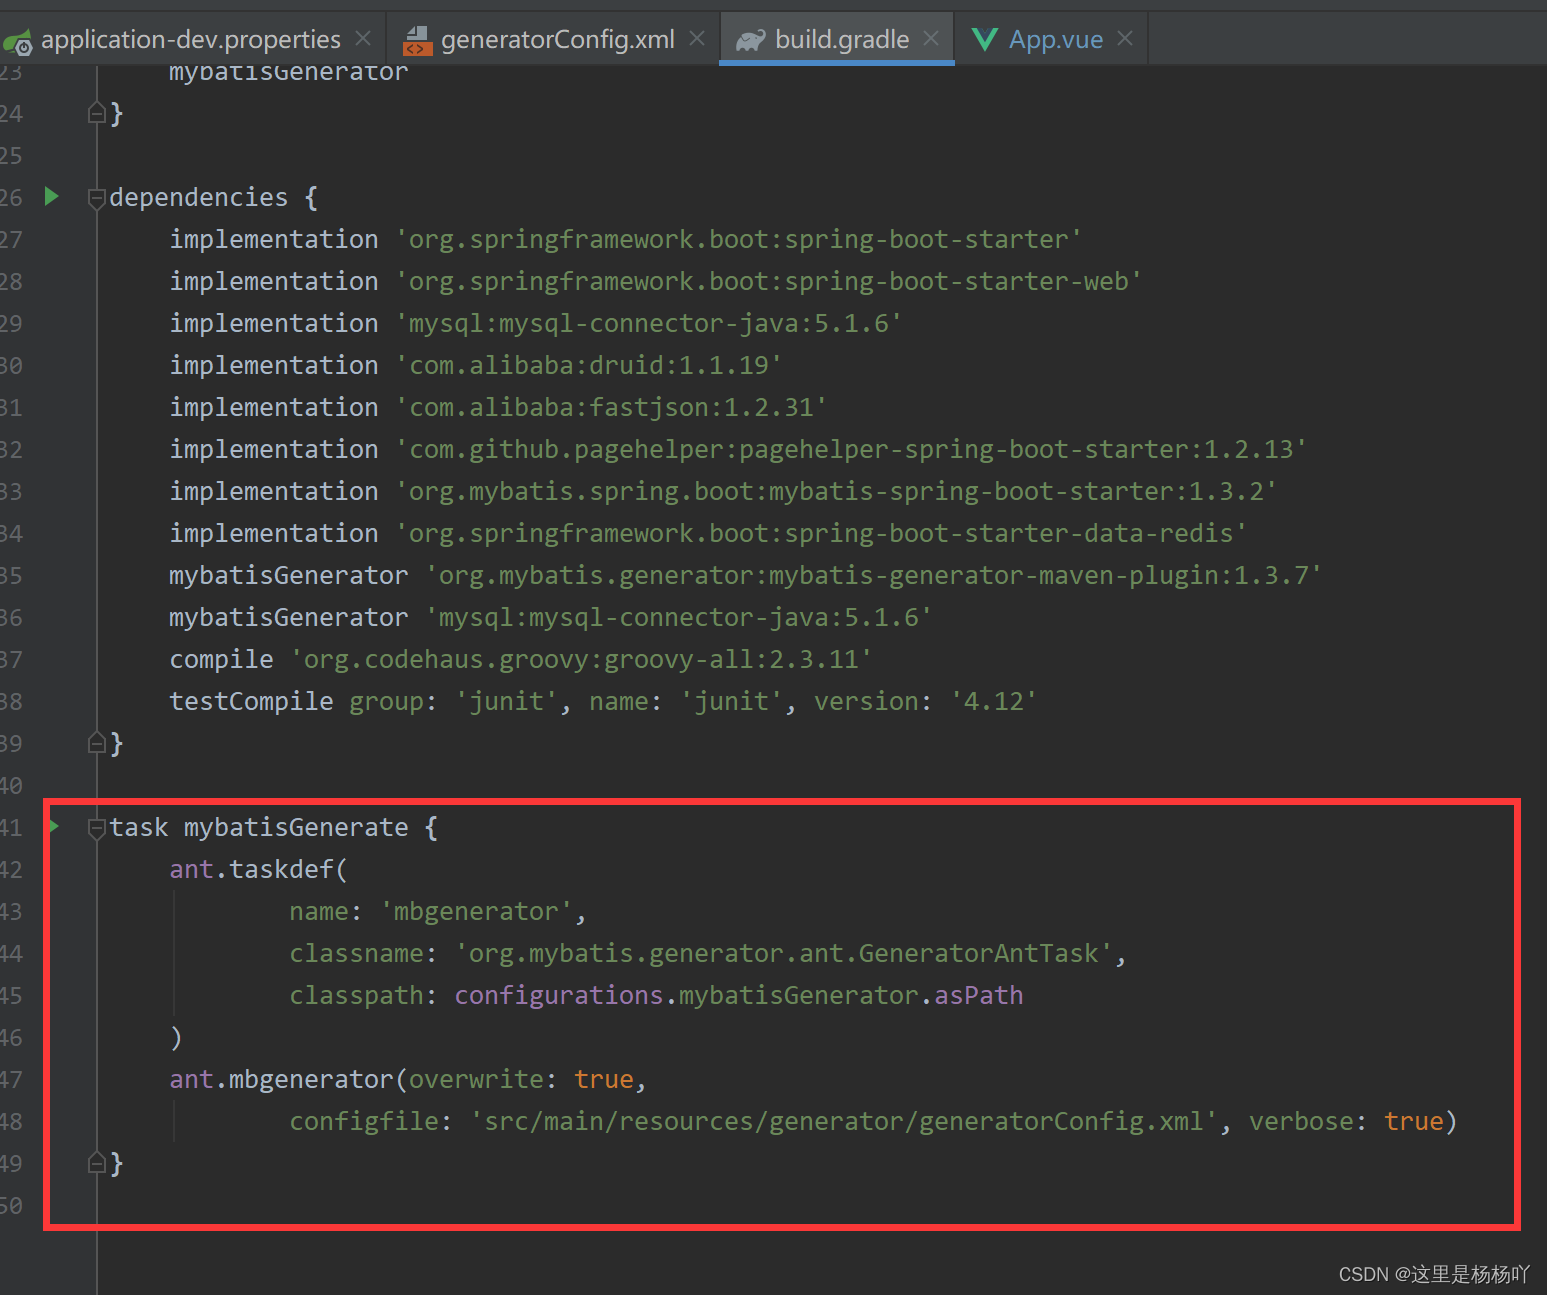This screenshot has height=1295, width=1547.
Task: Click 'configurations.mybatisGenerator.asPath' expression
Action: (x=739, y=995)
